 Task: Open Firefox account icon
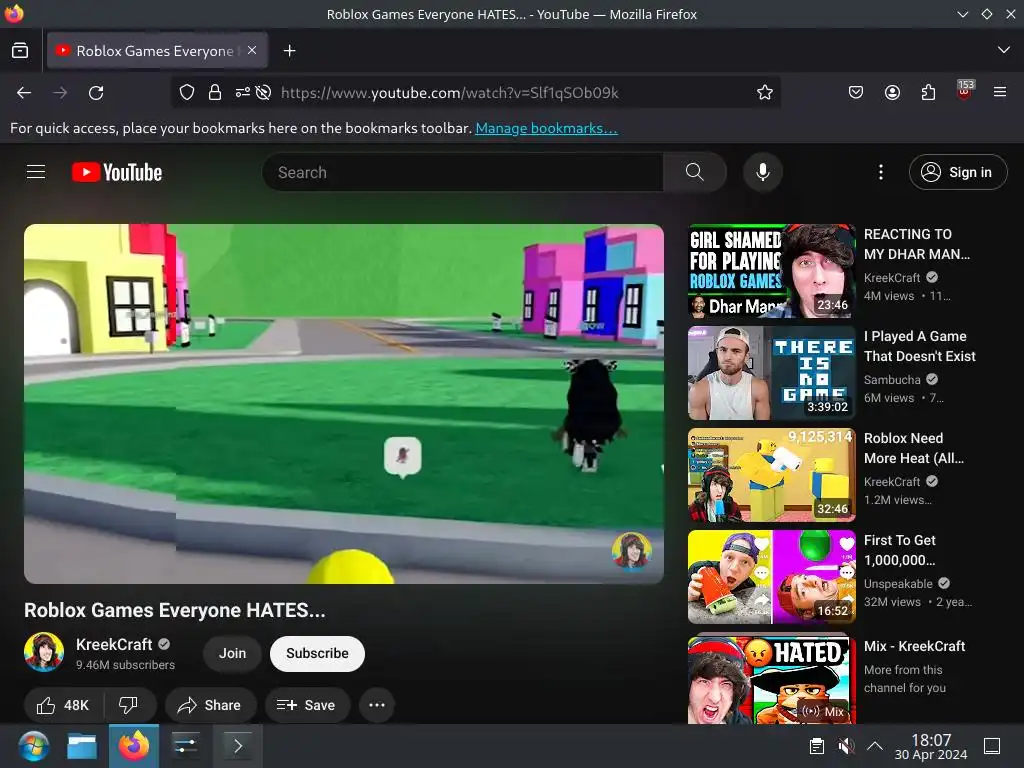coord(892,93)
